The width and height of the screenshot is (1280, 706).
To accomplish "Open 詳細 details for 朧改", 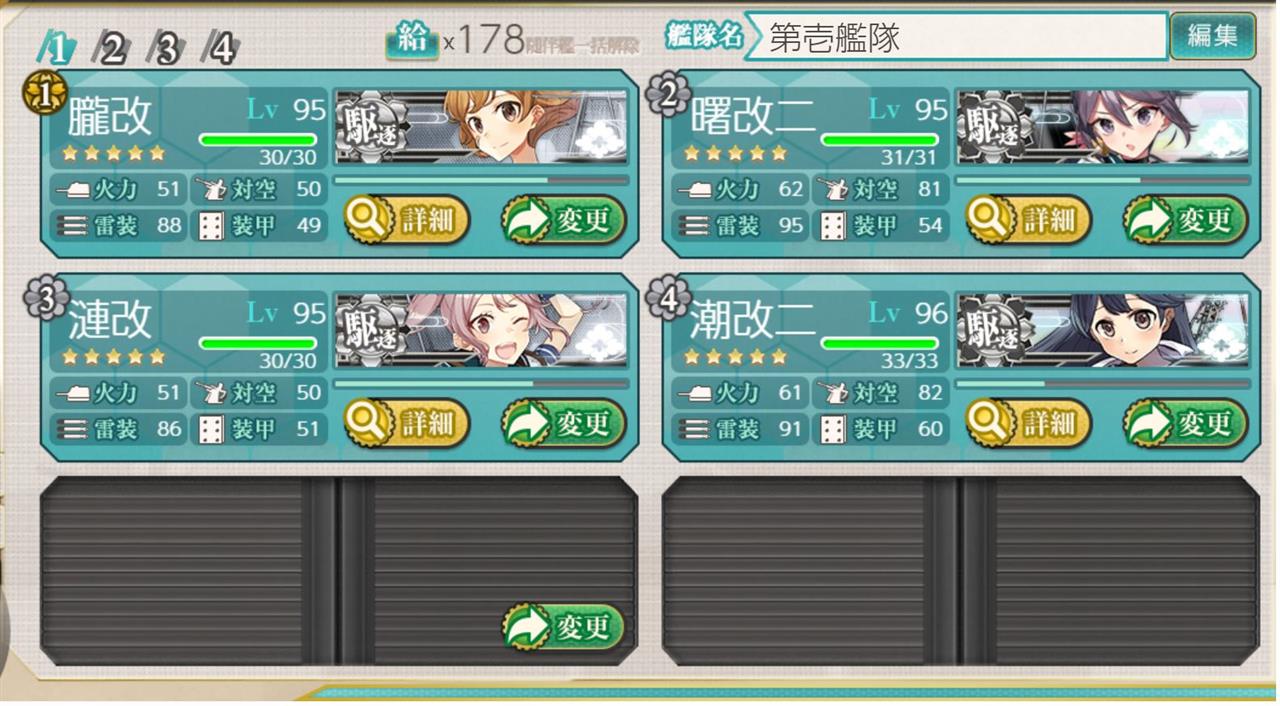I will point(408,220).
